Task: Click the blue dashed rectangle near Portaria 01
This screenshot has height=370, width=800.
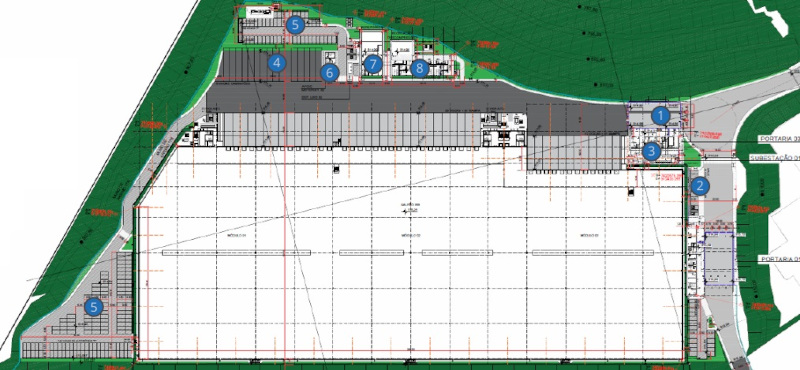Action: pos(719,258)
